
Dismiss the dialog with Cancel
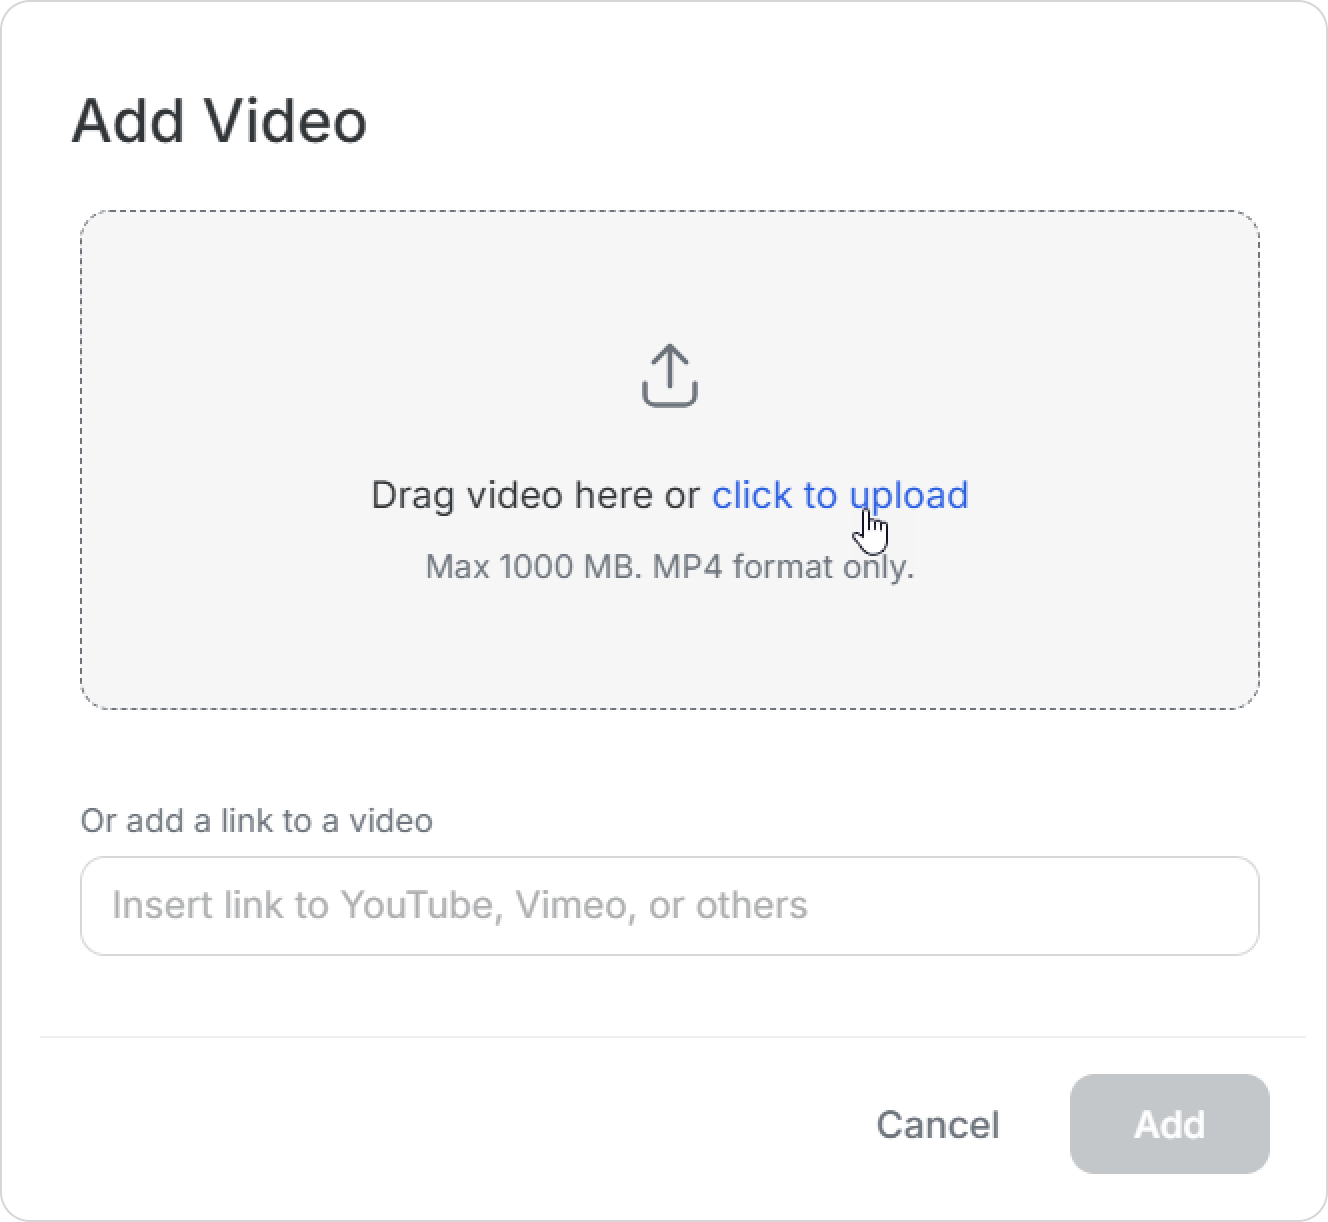point(937,1124)
